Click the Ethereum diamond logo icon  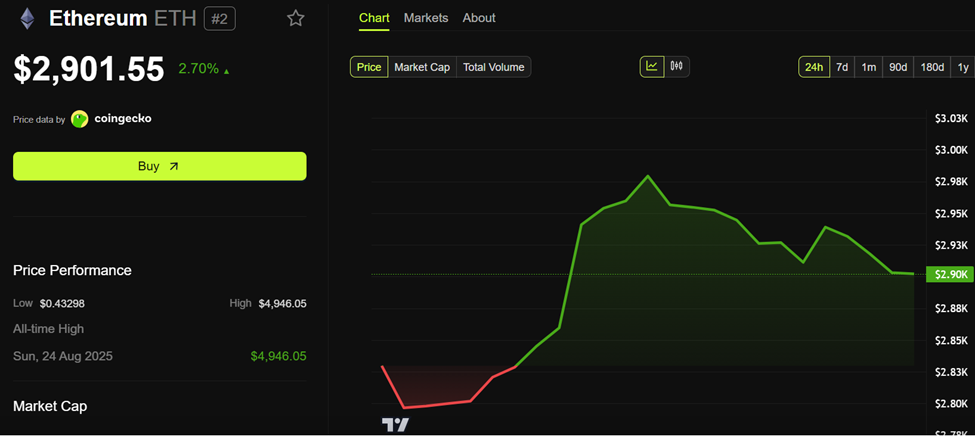tap(27, 19)
